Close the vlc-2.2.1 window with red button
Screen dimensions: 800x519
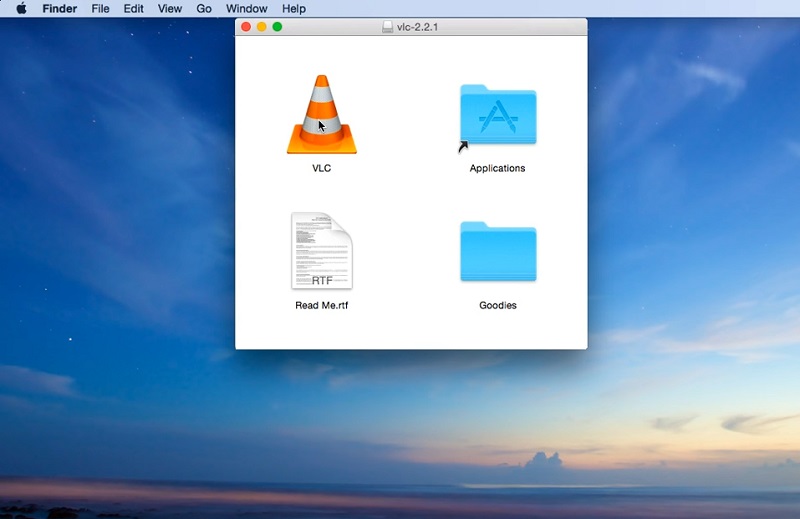[x=246, y=27]
